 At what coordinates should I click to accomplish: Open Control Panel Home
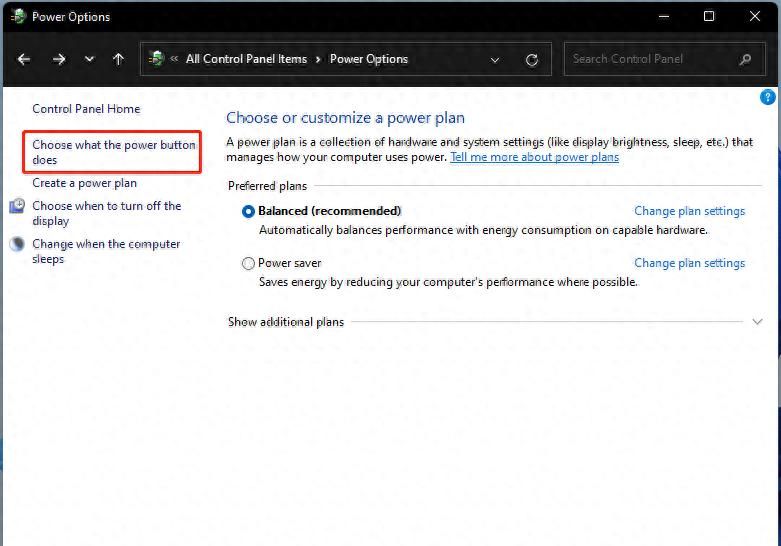[x=86, y=109]
